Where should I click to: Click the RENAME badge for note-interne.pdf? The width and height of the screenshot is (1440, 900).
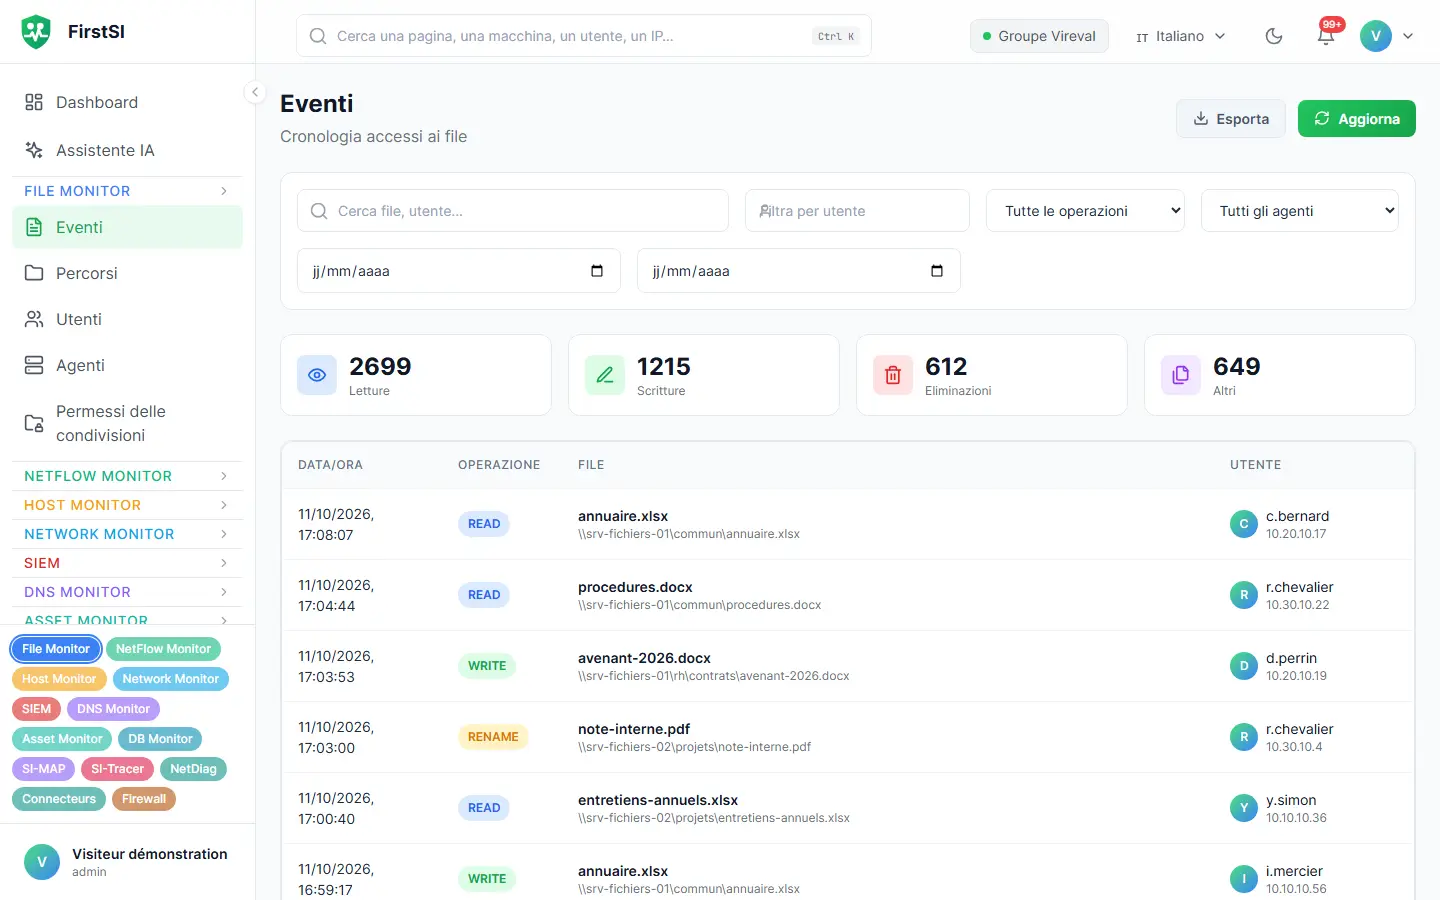point(493,737)
